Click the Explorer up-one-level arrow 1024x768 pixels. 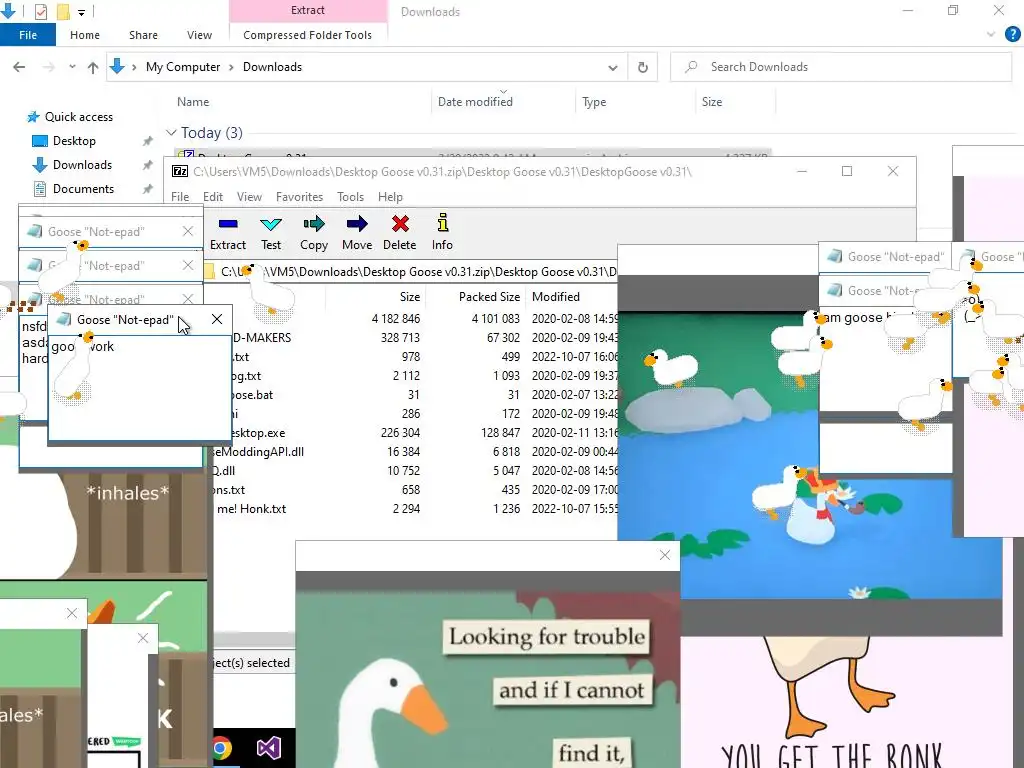(93, 67)
